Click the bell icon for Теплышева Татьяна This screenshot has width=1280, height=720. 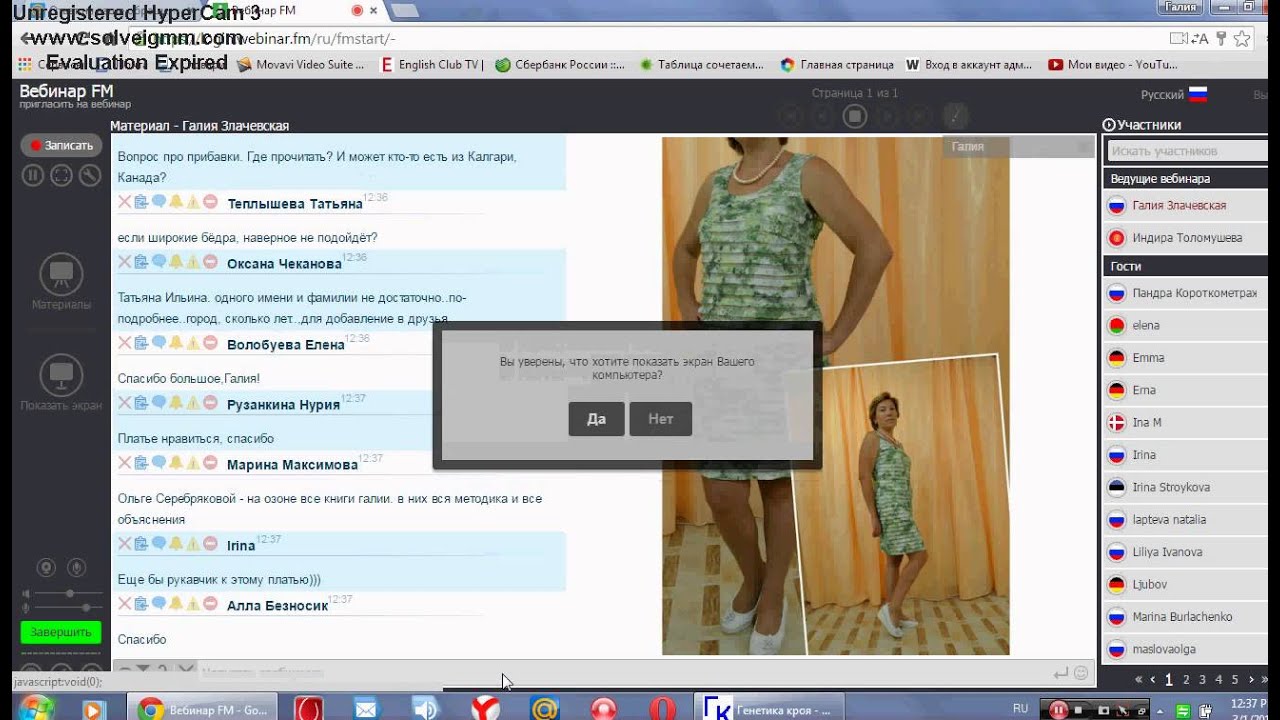(175, 202)
